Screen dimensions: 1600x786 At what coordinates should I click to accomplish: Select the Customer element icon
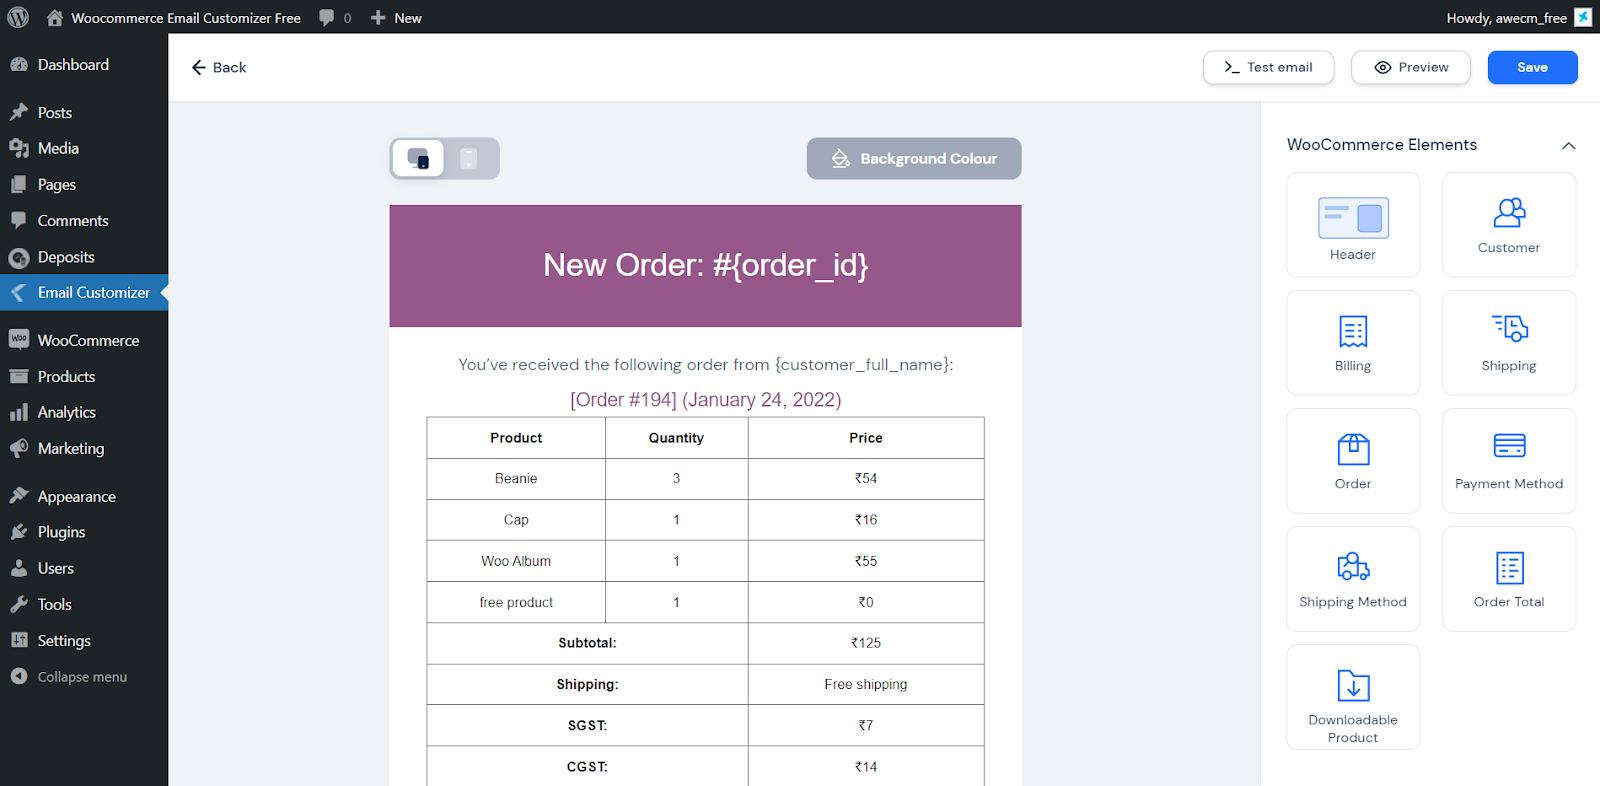tap(1509, 212)
